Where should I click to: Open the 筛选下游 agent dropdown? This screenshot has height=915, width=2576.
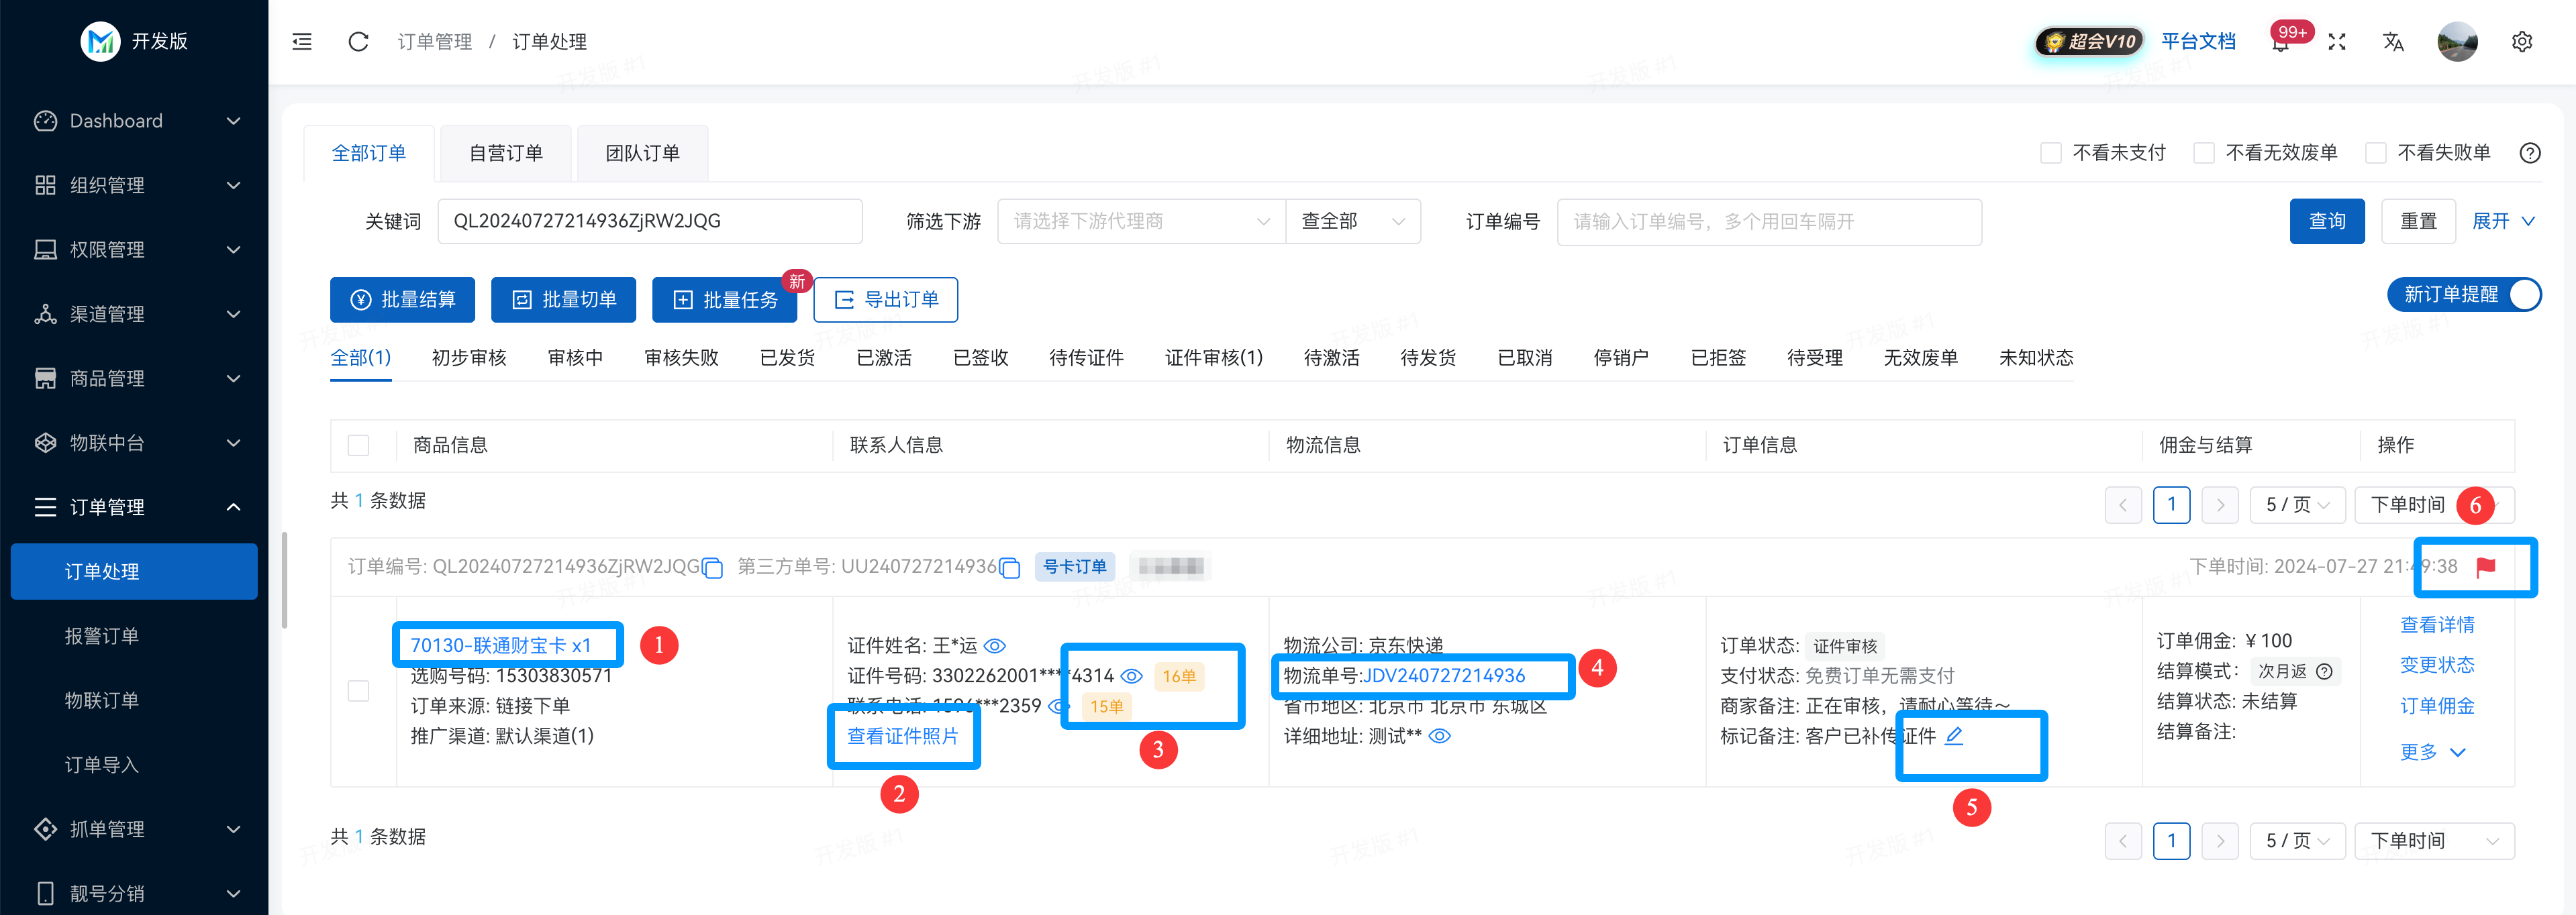(x=1139, y=221)
